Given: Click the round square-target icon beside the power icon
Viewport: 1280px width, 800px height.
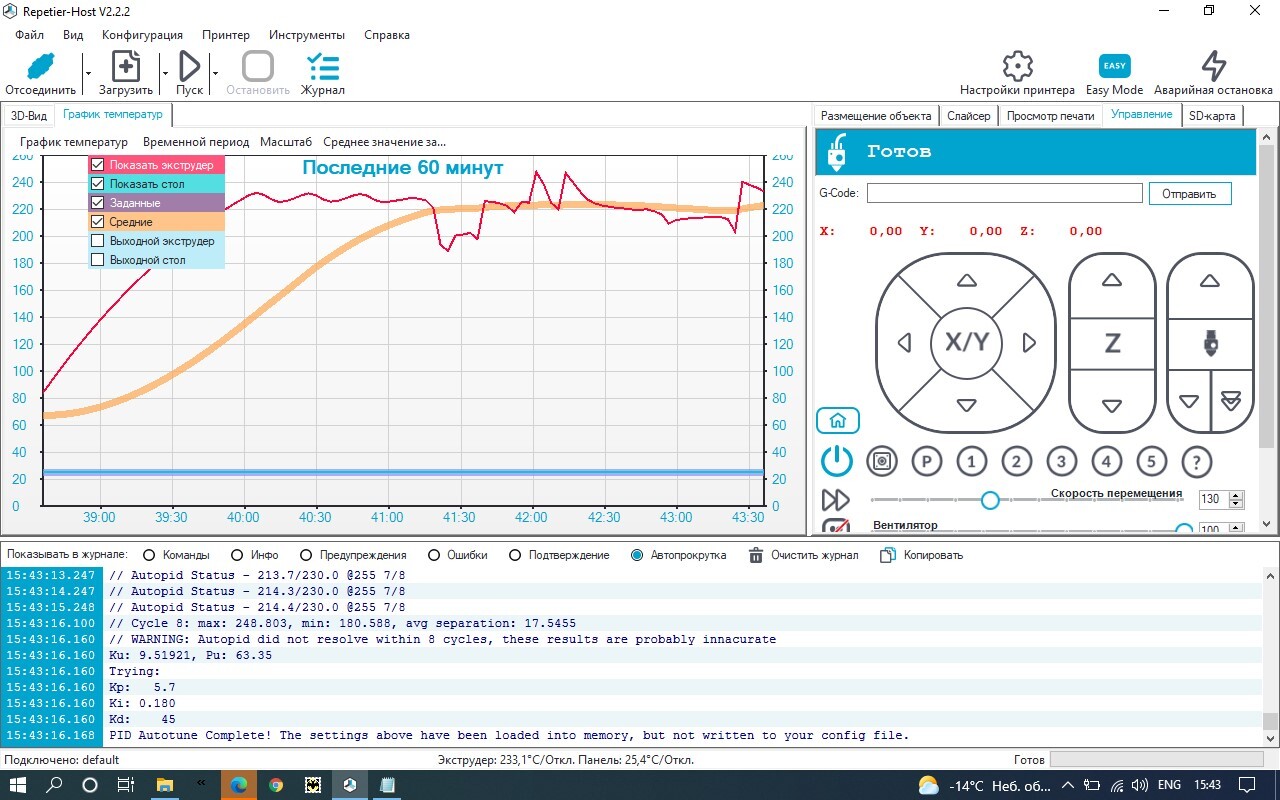Looking at the screenshot, I should pyautogui.click(x=881, y=461).
